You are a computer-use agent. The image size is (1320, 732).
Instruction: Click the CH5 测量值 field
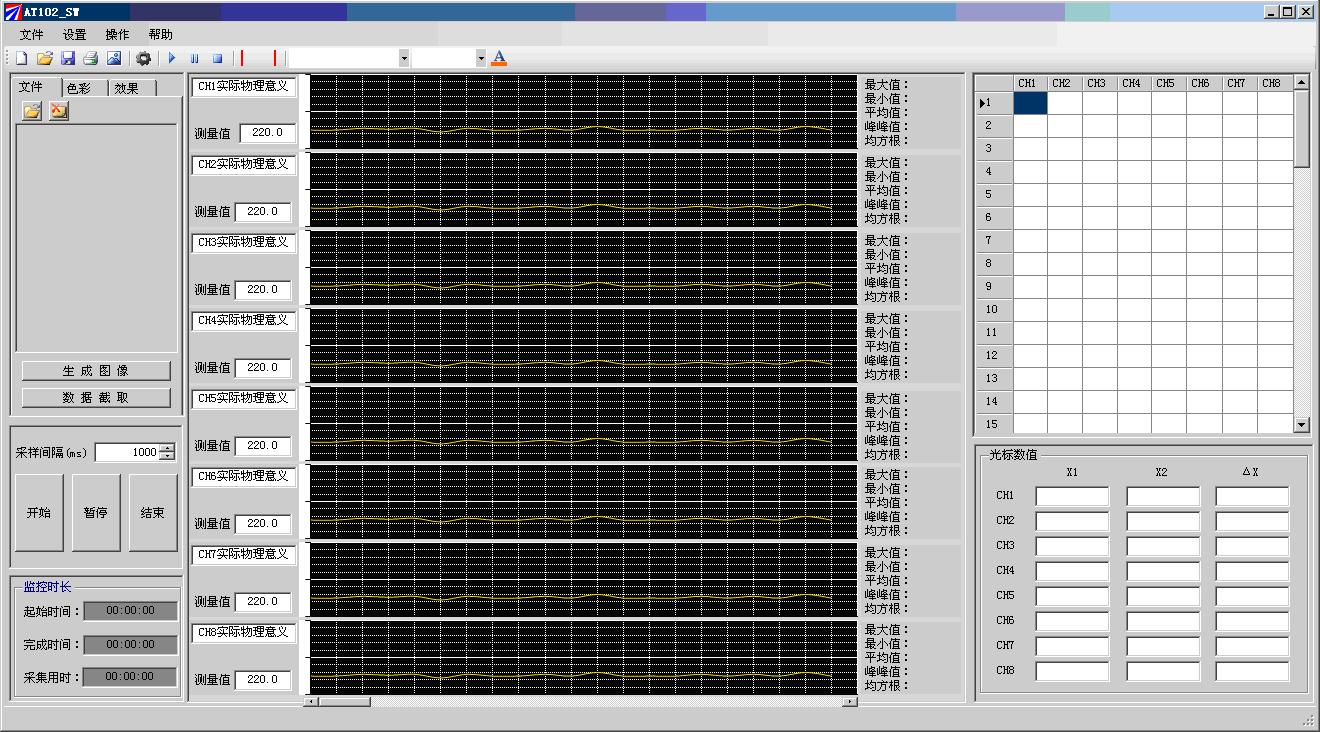[x=264, y=446]
